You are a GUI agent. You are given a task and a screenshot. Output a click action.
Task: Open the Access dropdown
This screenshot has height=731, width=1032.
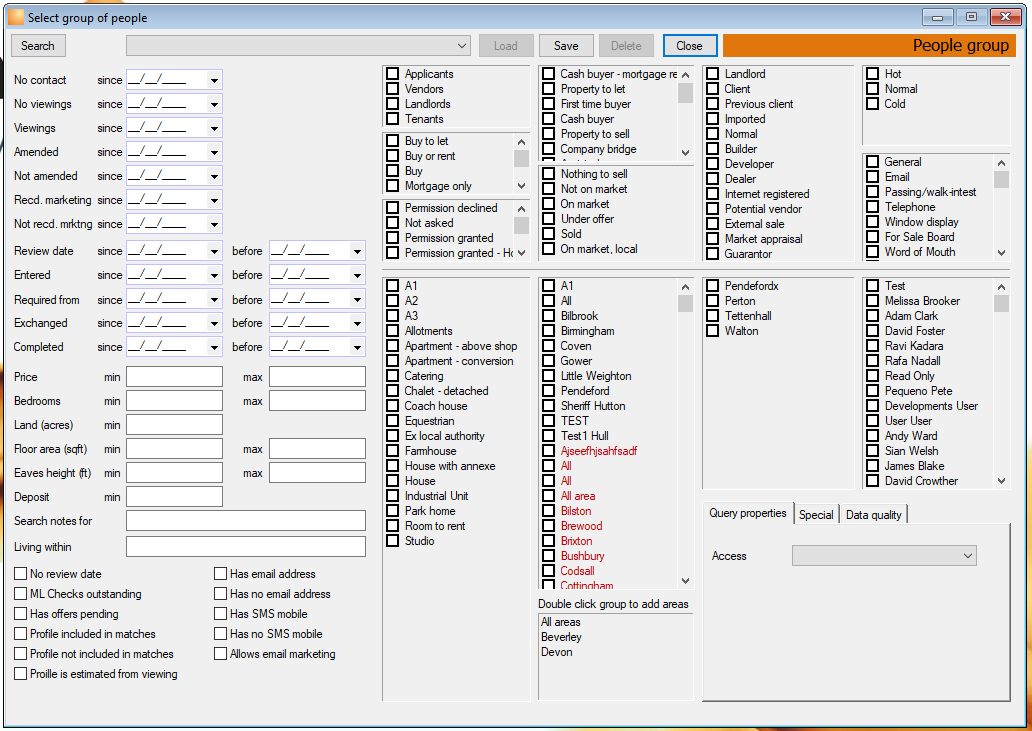click(x=884, y=556)
